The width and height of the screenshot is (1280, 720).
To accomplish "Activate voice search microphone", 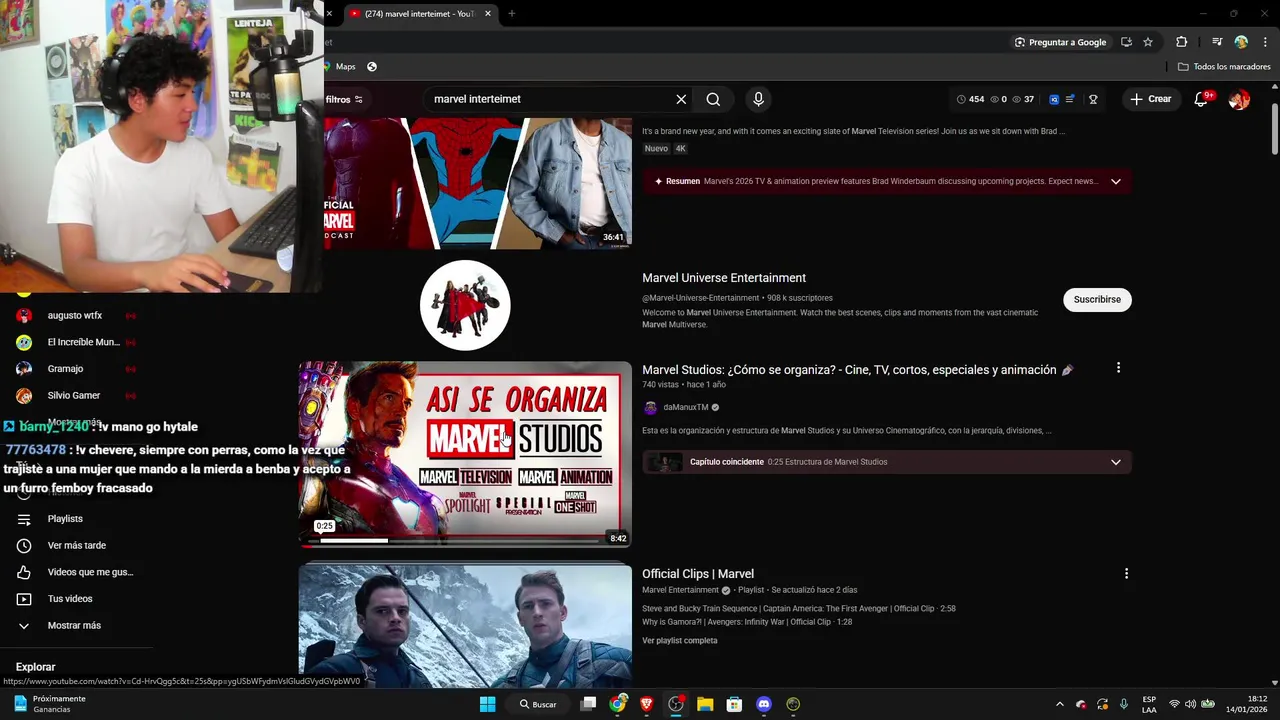I will [758, 99].
